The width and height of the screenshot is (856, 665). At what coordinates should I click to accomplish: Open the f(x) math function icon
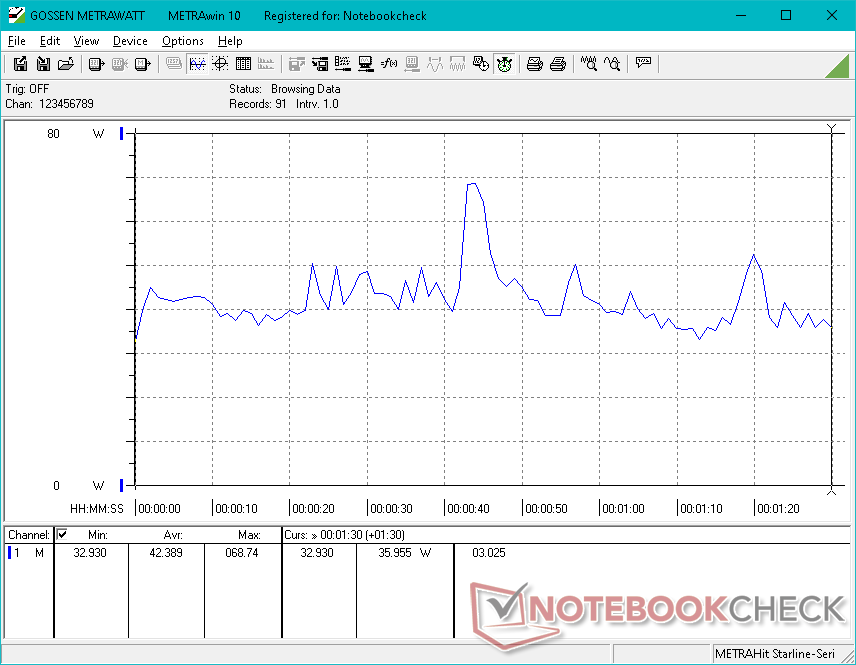389,64
